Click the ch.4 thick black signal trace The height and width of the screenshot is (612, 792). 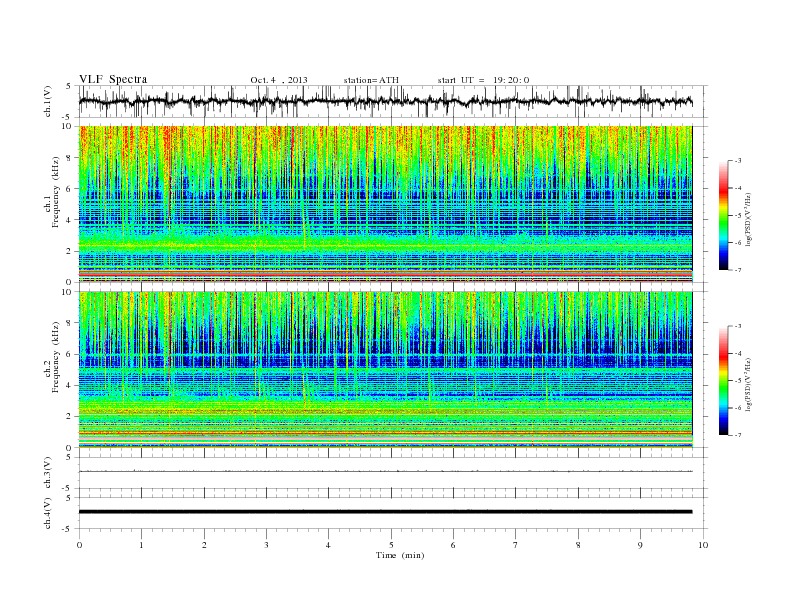click(385, 512)
